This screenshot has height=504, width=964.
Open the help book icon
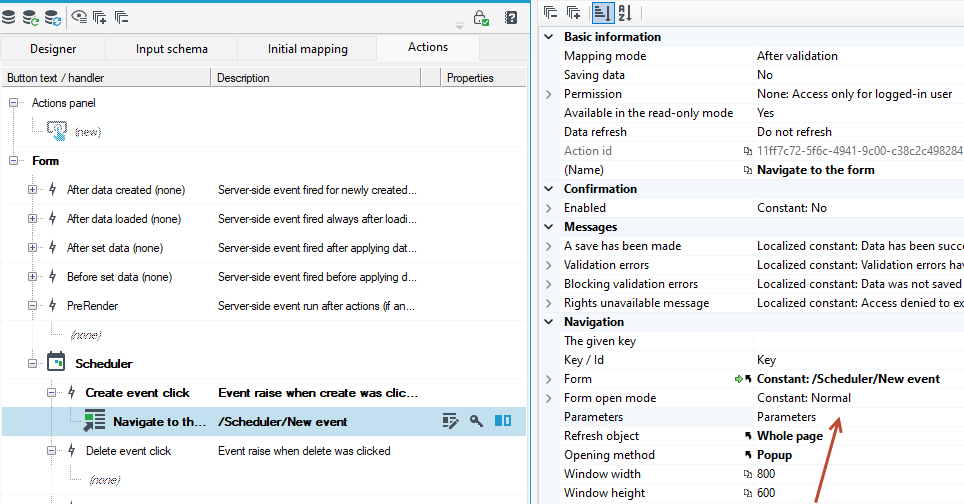(x=511, y=18)
